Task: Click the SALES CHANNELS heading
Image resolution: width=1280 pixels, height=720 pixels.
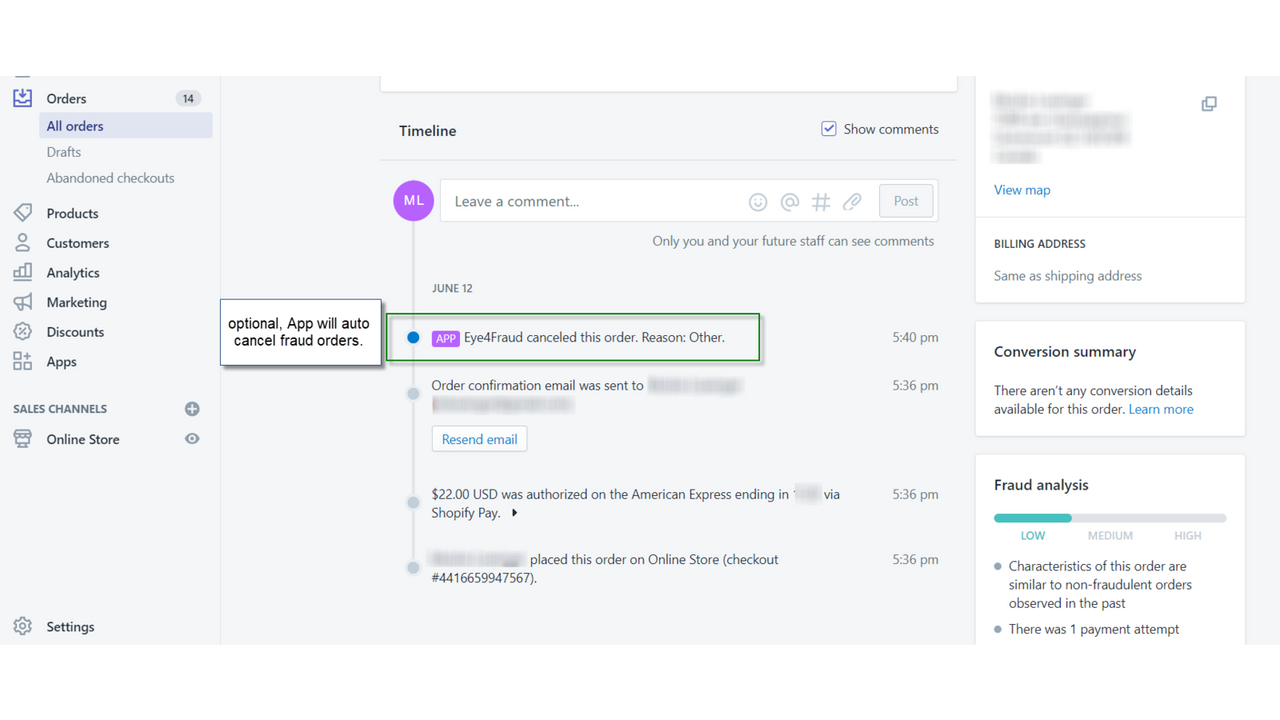Action: coord(60,409)
